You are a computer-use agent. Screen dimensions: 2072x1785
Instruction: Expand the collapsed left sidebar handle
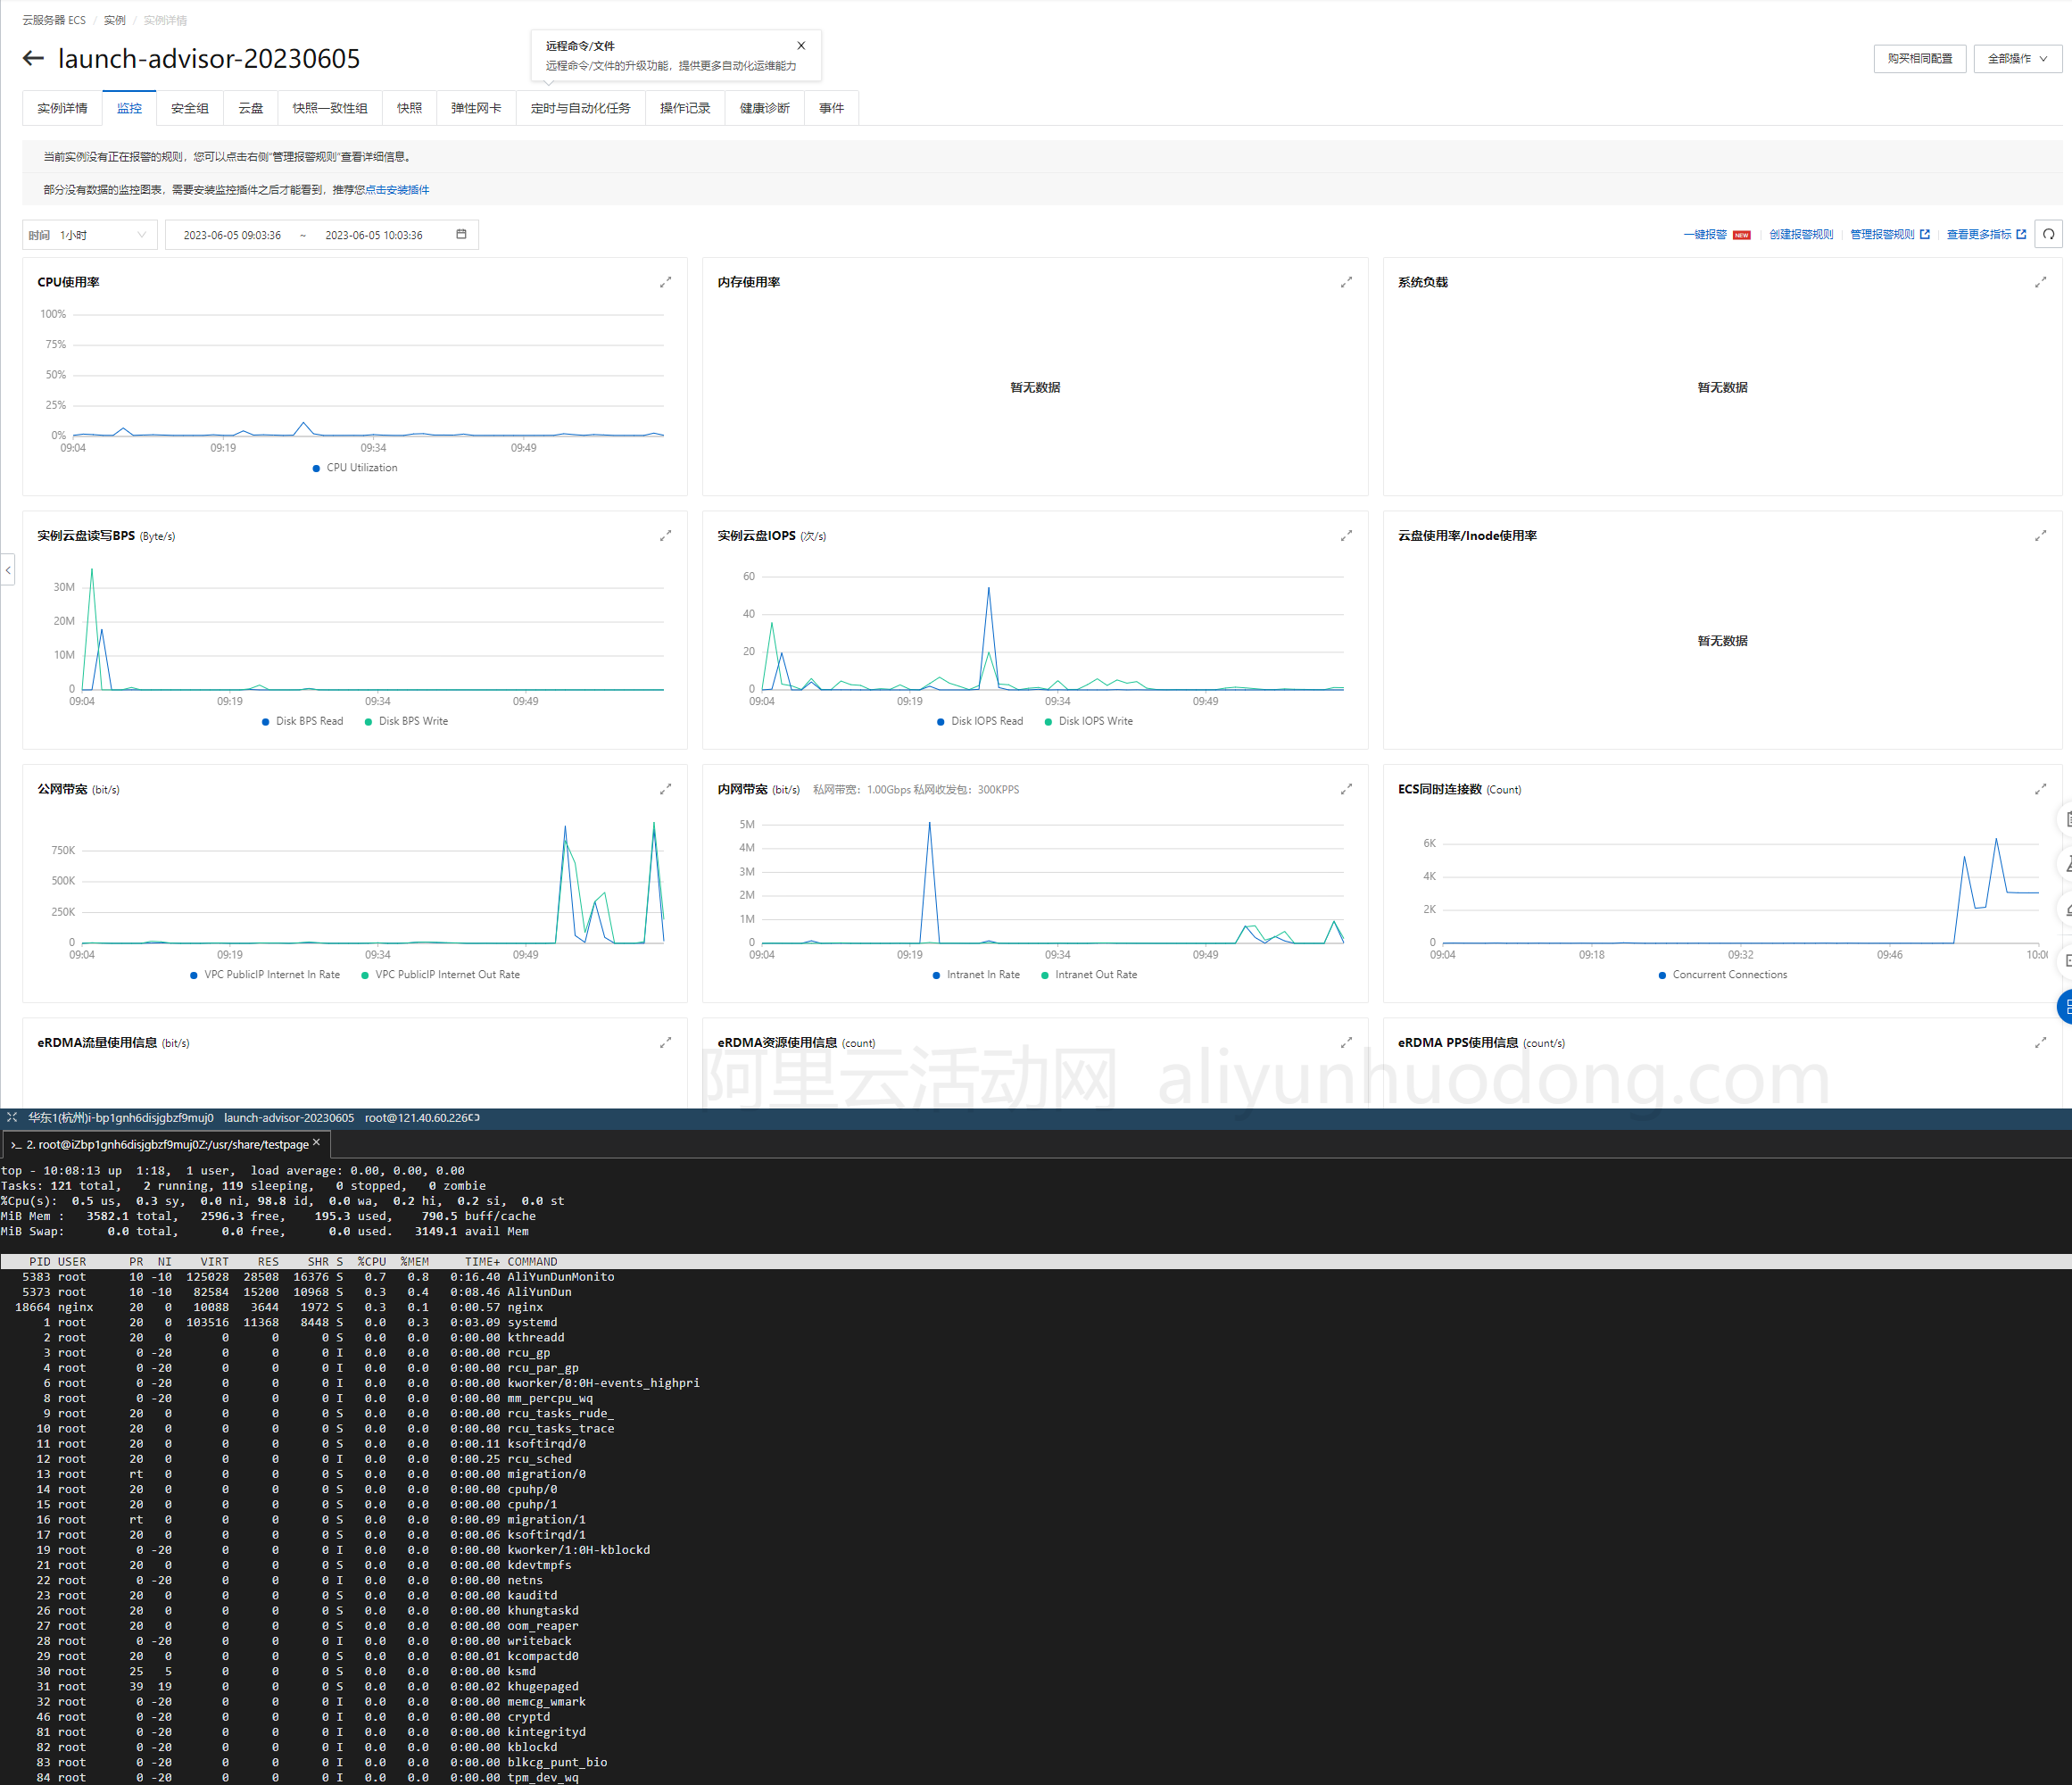[x=8, y=570]
